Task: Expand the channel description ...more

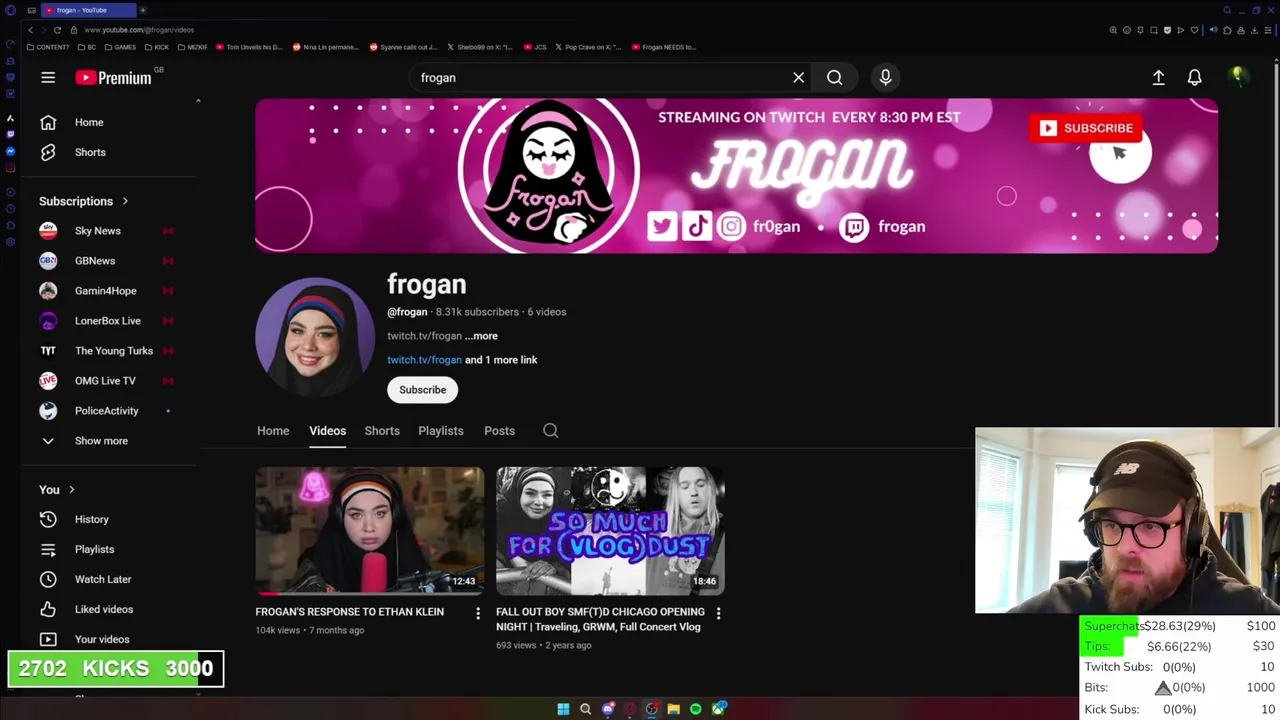Action: pyautogui.click(x=481, y=336)
